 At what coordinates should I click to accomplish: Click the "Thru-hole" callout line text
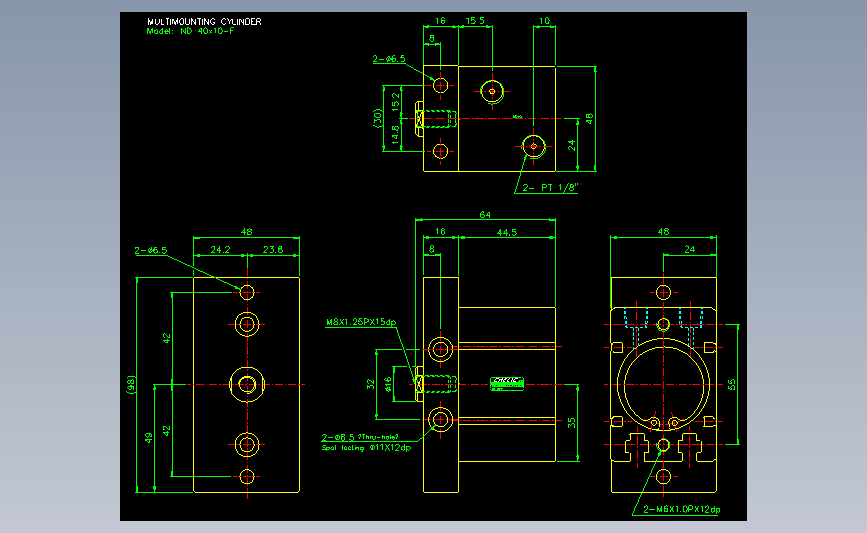click(361, 437)
